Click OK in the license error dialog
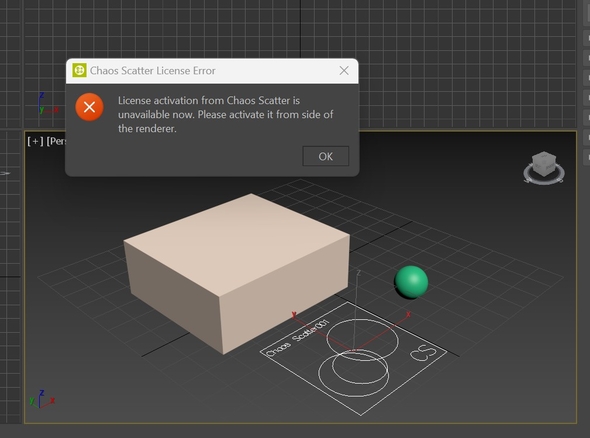This screenshot has width=590, height=438. [325, 156]
